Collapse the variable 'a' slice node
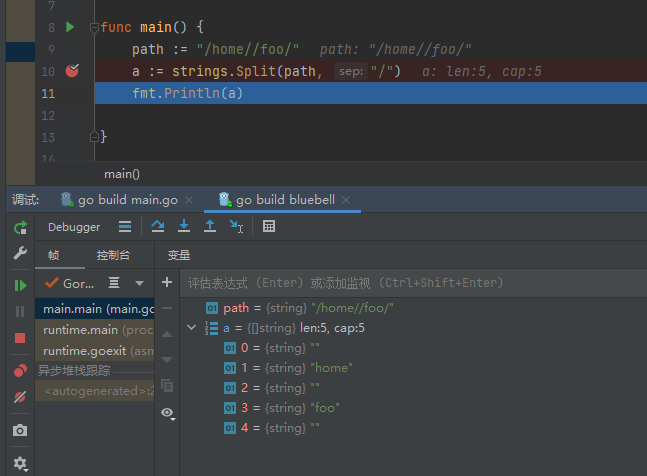 coord(192,328)
